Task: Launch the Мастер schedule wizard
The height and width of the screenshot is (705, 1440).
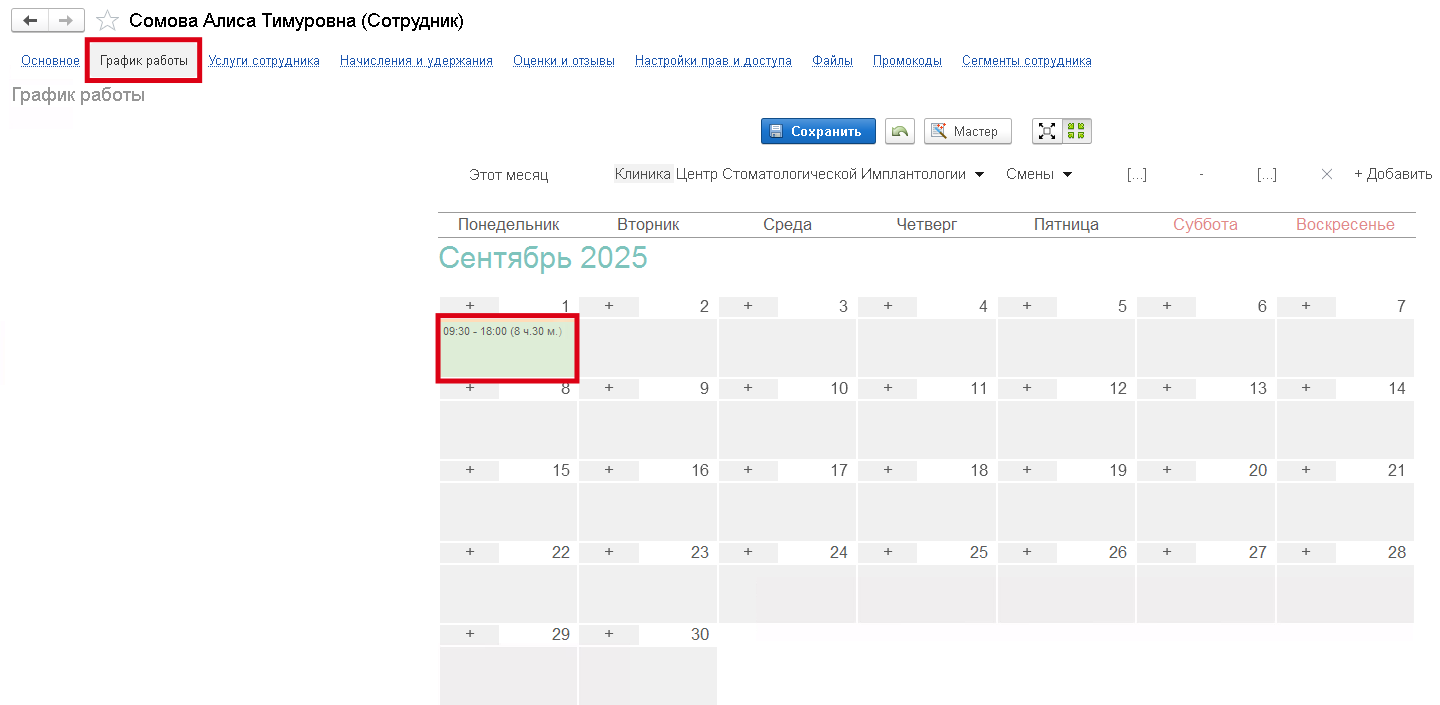Action: (x=967, y=131)
